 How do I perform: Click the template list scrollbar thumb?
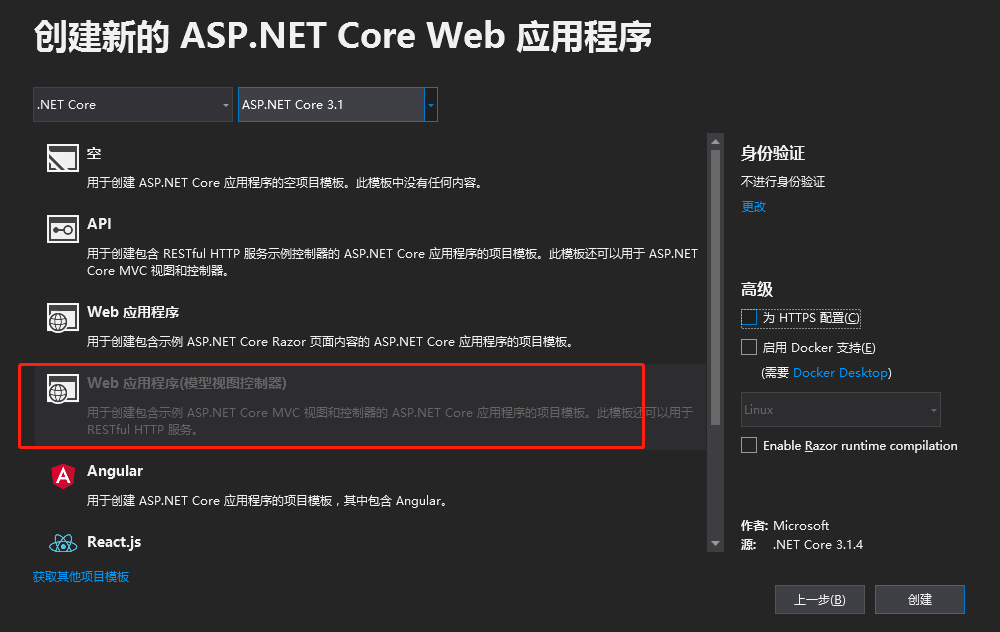716,288
